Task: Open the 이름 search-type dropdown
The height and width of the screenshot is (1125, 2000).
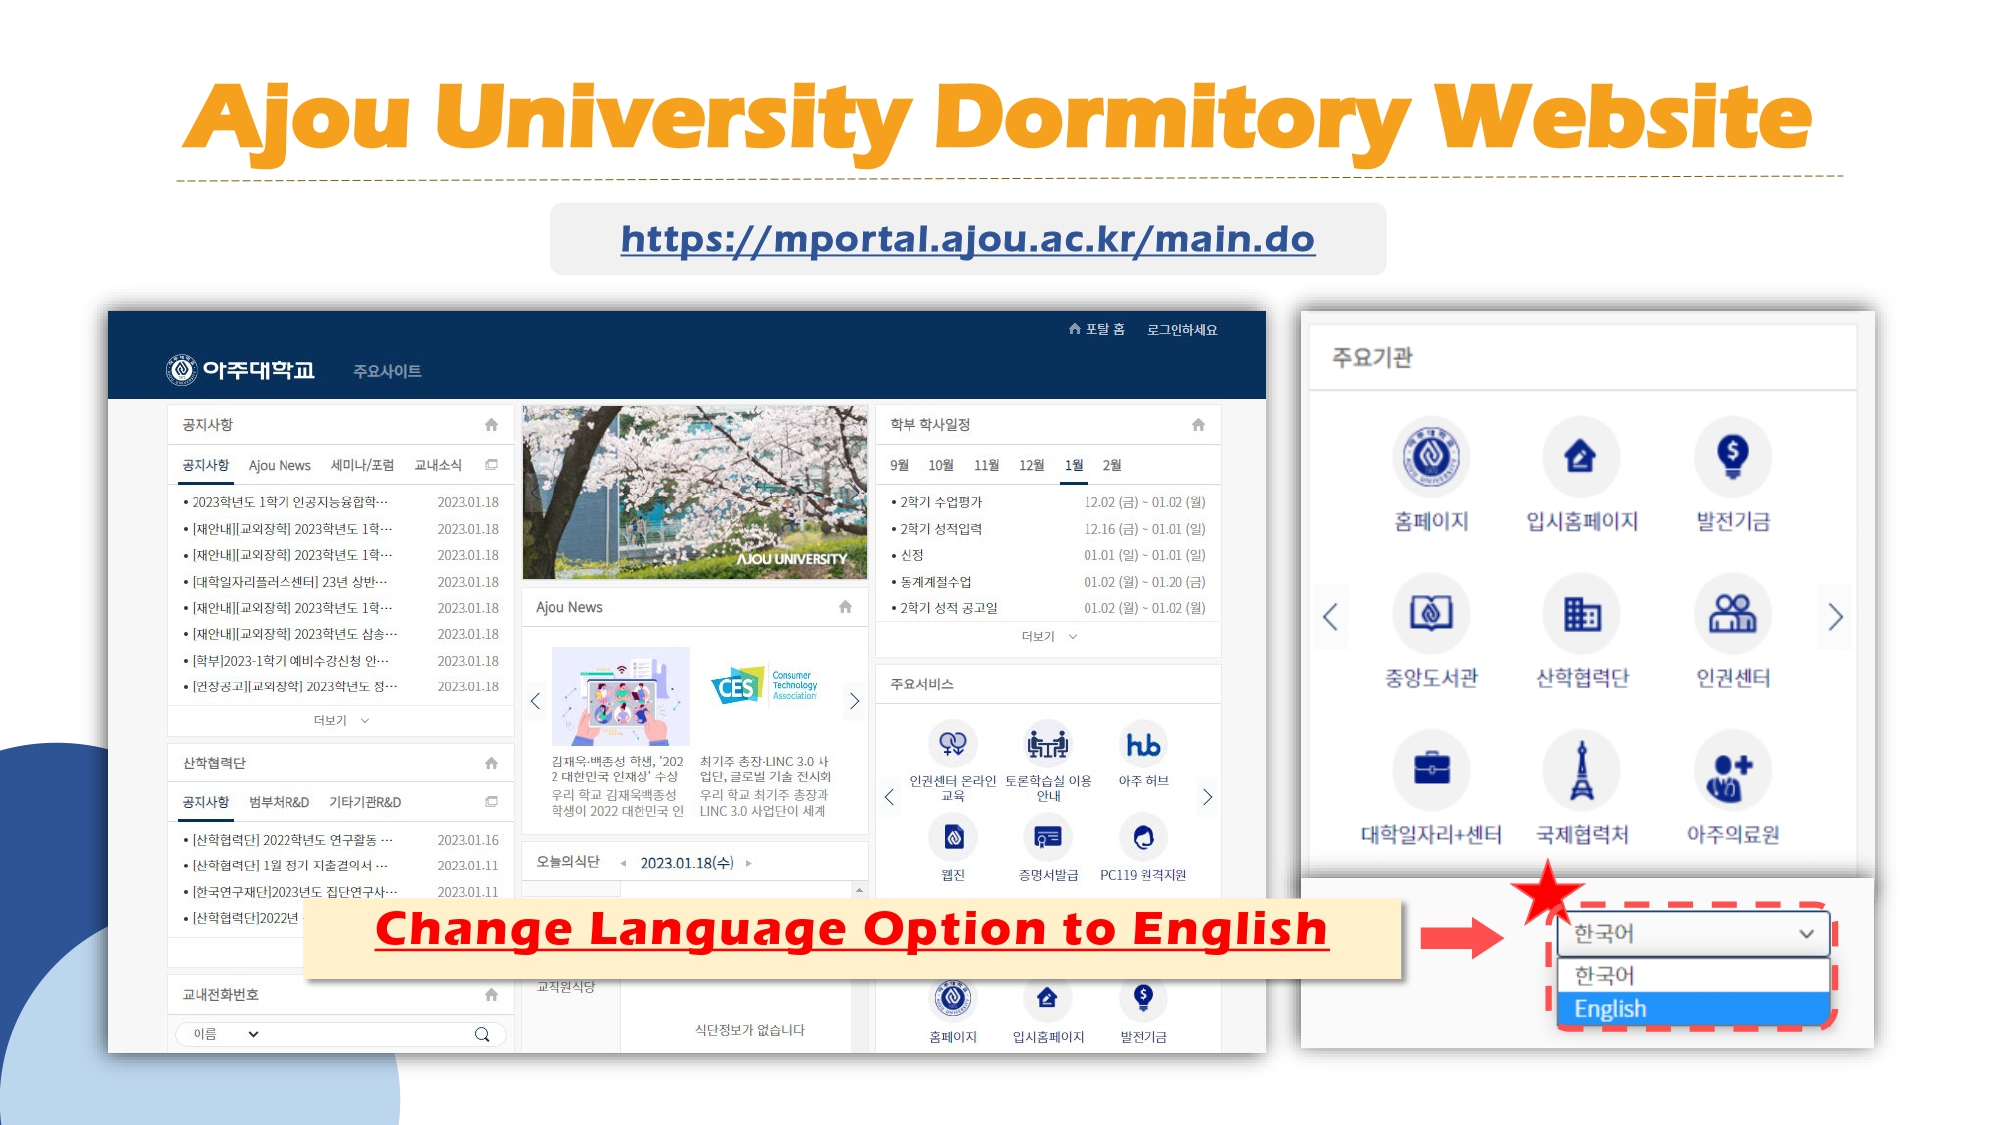Action: [226, 1034]
